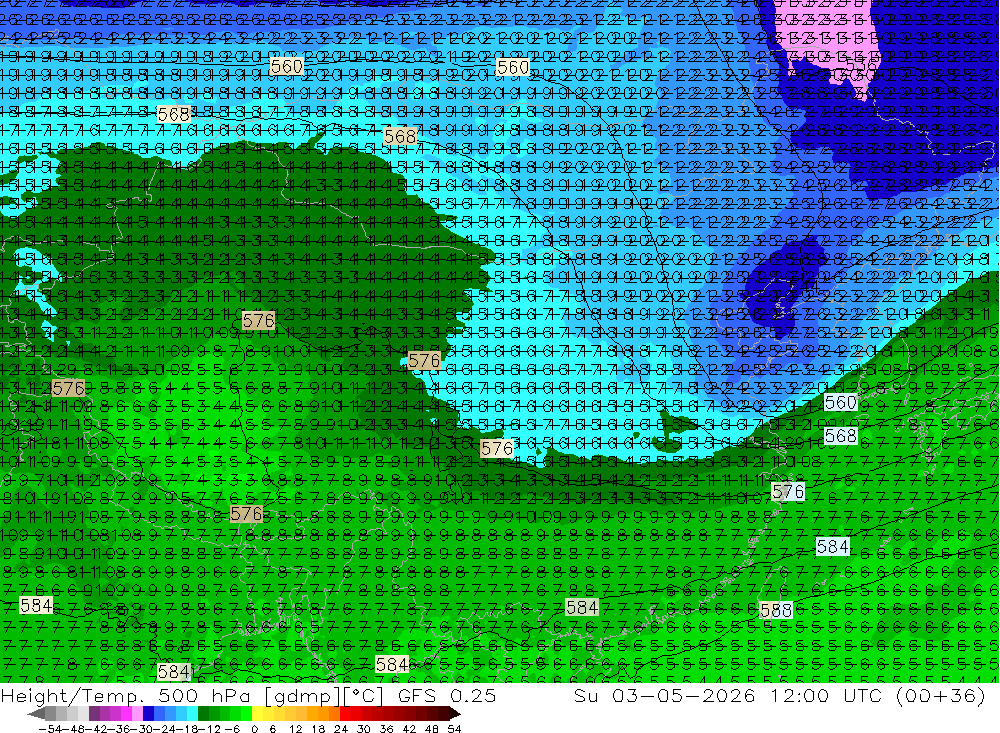Pick the dark navy blue legend swatch
This screenshot has height=733, width=1000.
[x=148, y=714]
